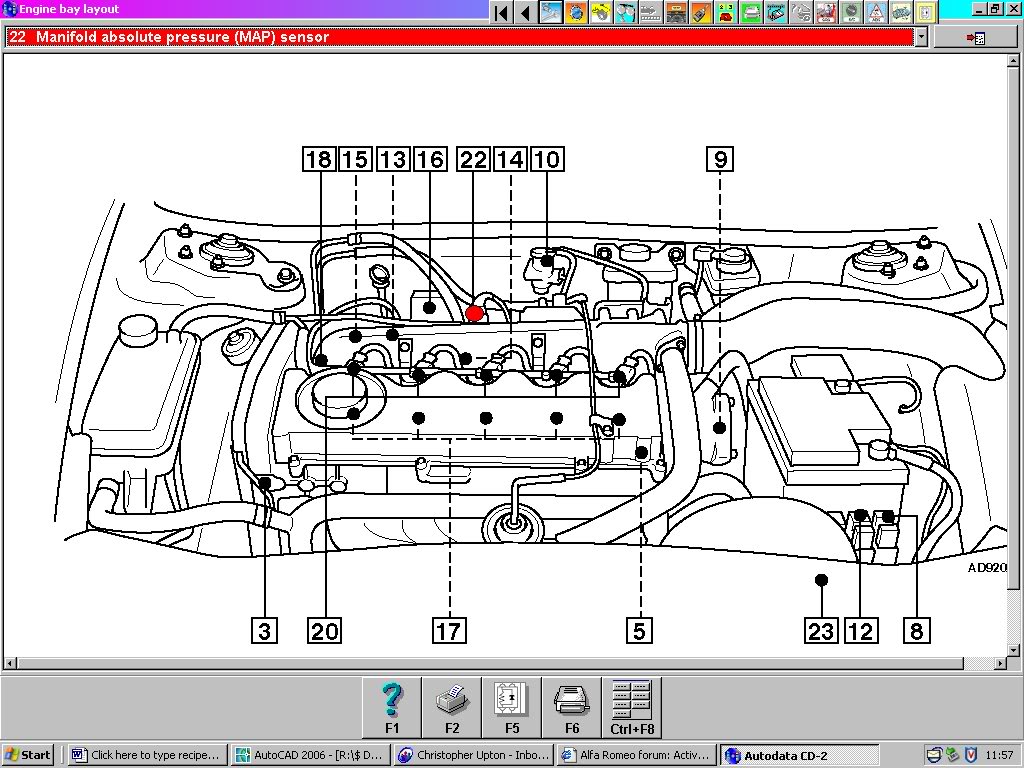Go to previous page using back arrow

point(525,12)
